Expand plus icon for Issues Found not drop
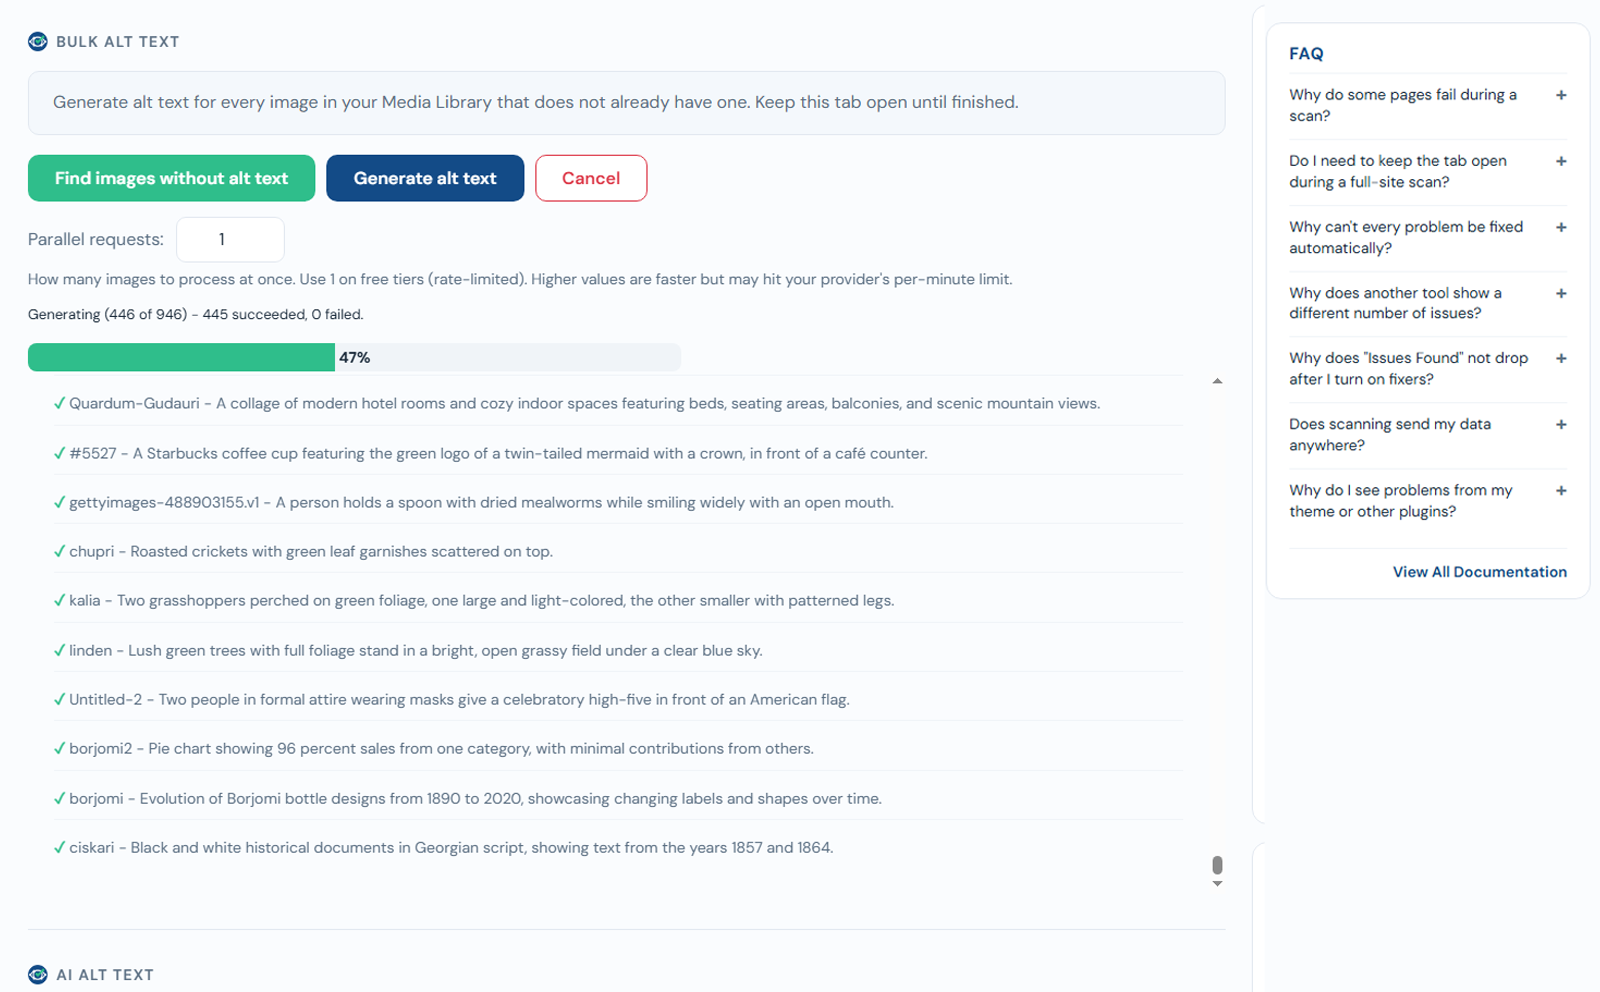Image resolution: width=1600 pixels, height=992 pixels. click(x=1561, y=358)
